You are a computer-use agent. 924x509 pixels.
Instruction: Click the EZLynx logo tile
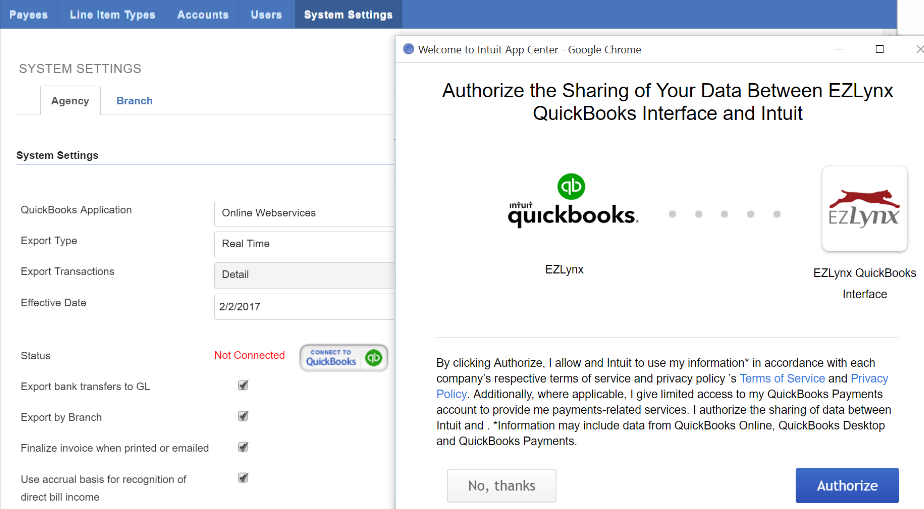coord(864,209)
